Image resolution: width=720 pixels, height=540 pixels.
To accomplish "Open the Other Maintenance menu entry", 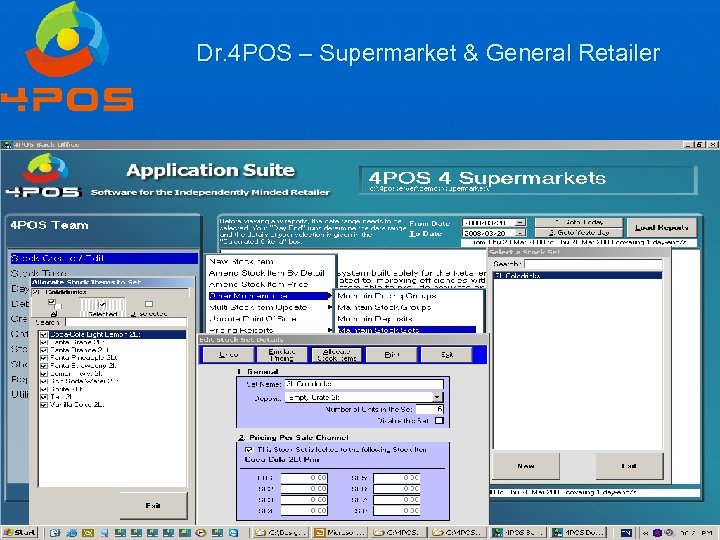I will coord(270,296).
